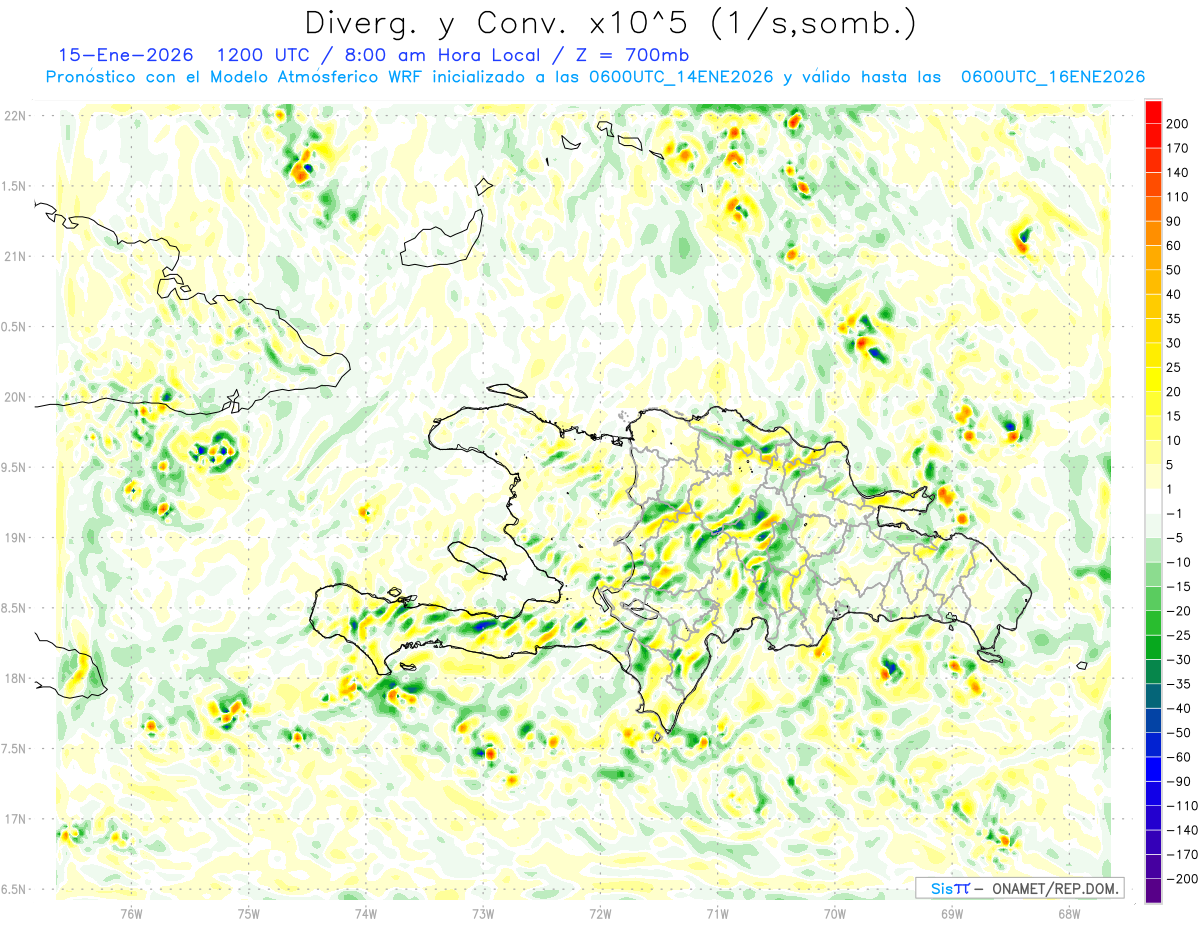Click the '110' positive color scale label
Viewport: 1200px width, 927px height.
[x=1177, y=196]
